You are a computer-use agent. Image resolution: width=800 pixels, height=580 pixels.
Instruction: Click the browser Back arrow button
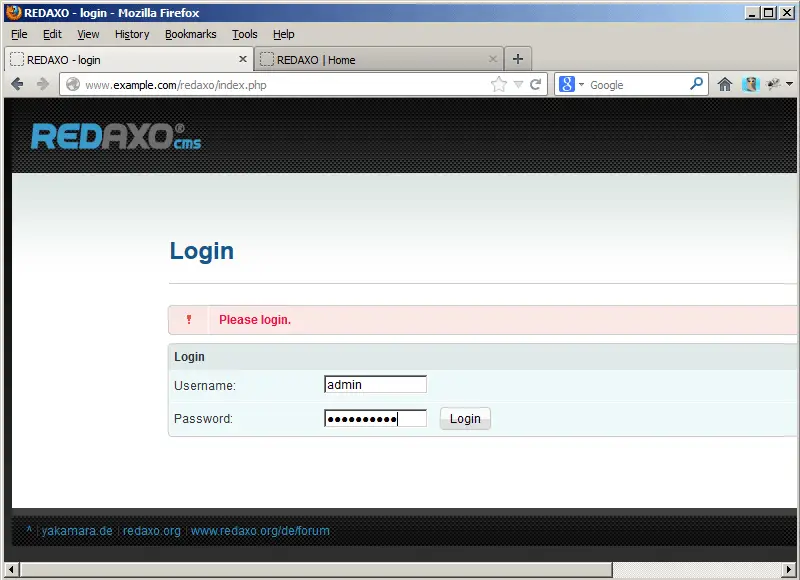pyautogui.click(x=17, y=84)
